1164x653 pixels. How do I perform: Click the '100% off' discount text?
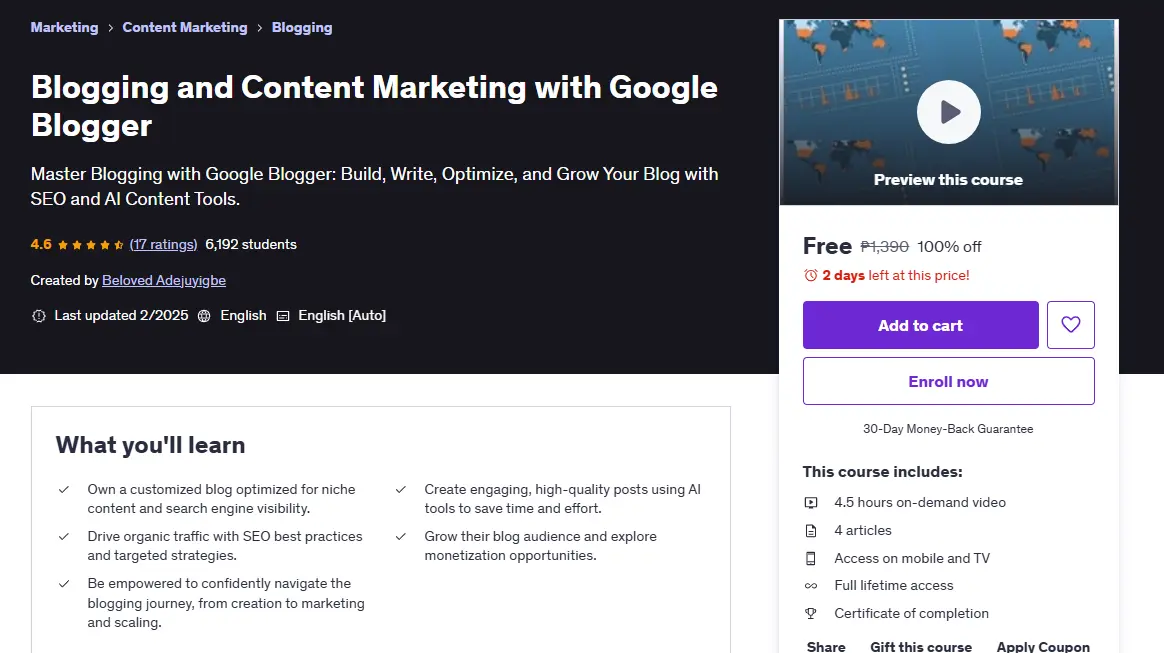point(949,246)
